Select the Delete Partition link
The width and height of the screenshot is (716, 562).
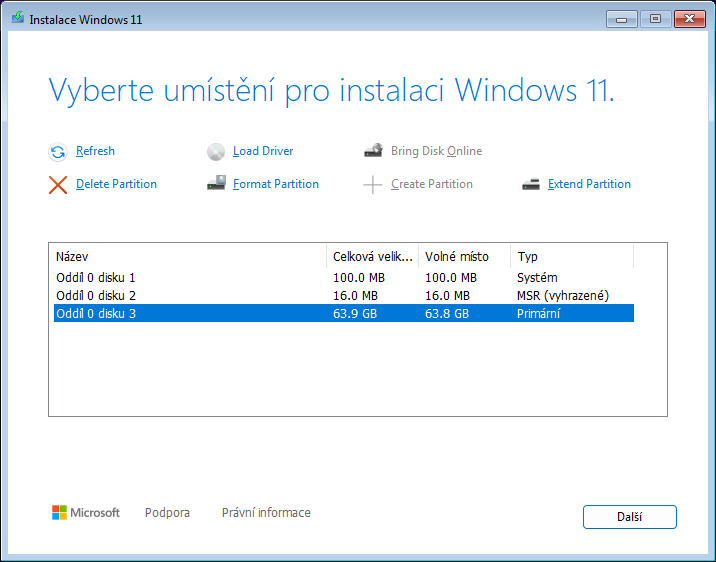[116, 184]
